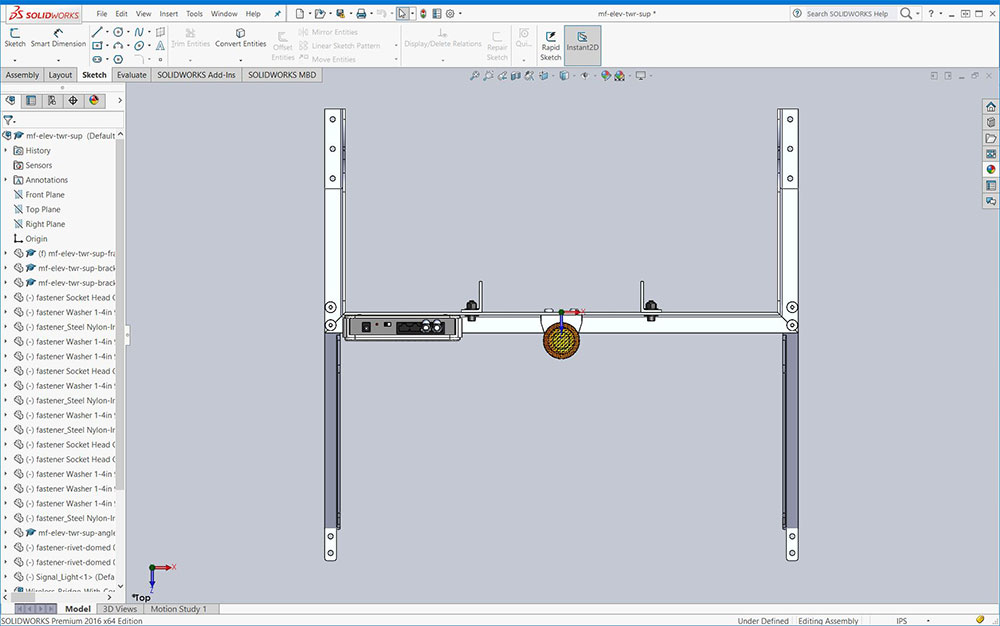Viewport: 1000px width, 626px height.
Task: Click the IPS unit system button
Action: point(902,621)
